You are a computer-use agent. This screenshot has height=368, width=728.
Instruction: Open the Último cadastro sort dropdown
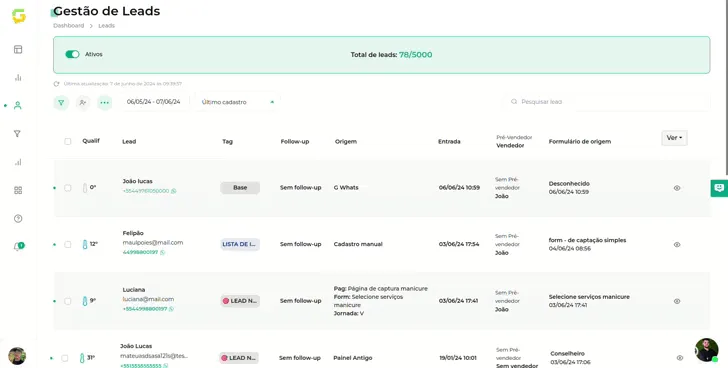[237, 102]
